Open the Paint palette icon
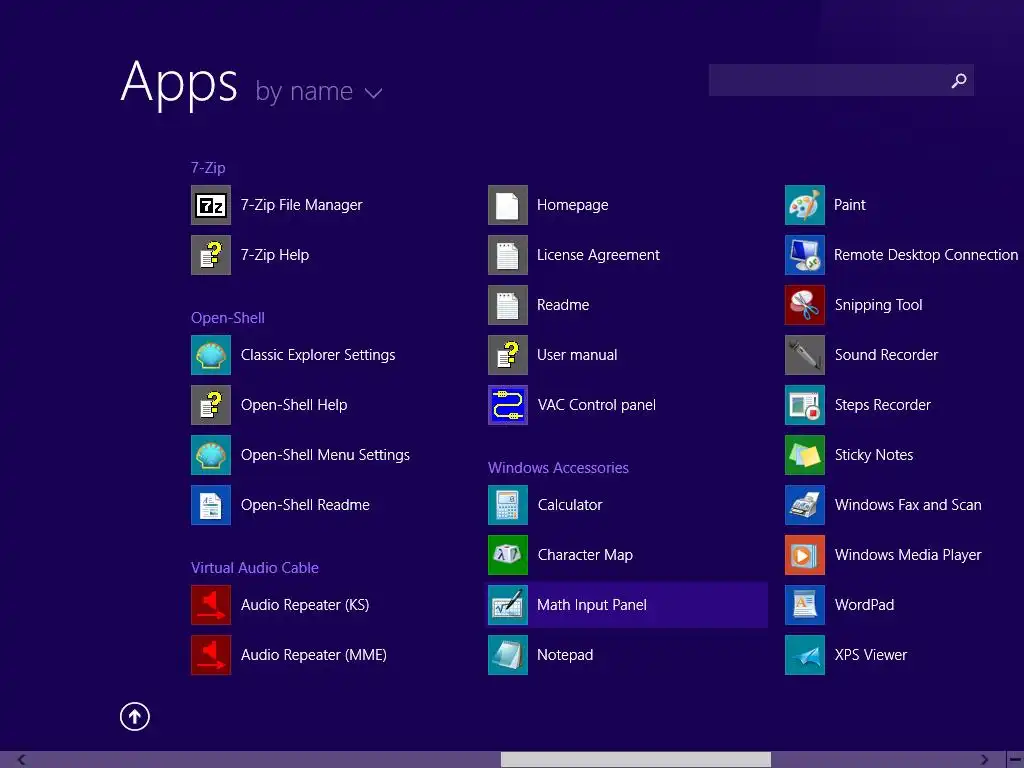Viewport: 1024px width, 768px height. (x=805, y=205)
